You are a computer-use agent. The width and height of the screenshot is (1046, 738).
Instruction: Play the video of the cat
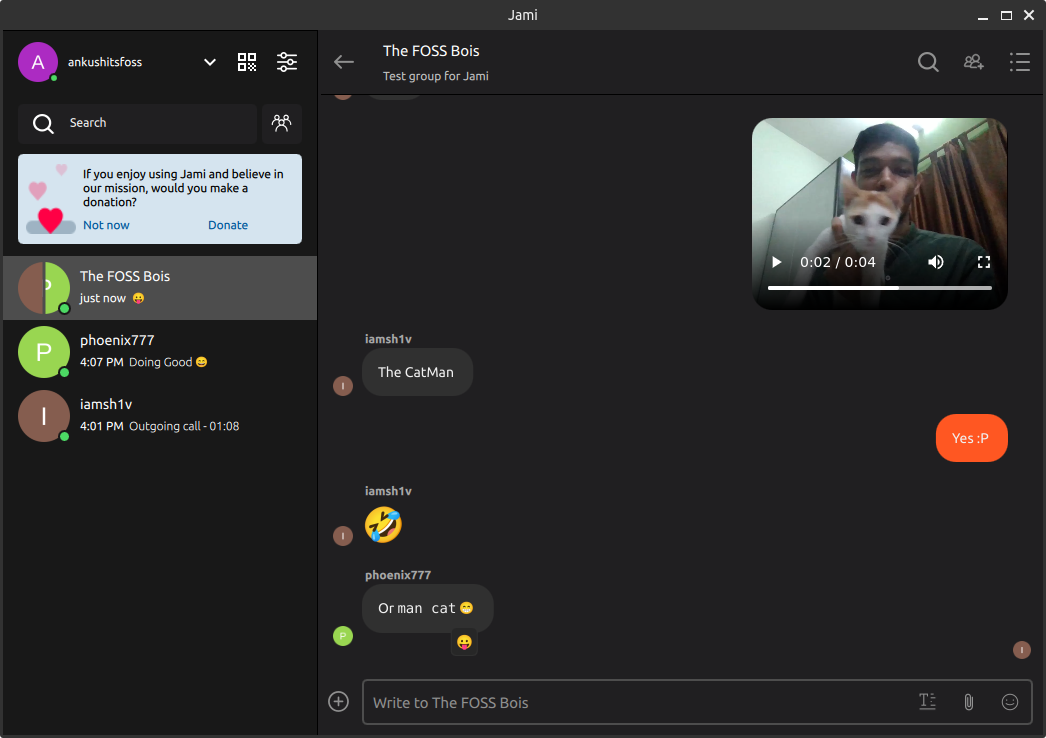point(777,261)
